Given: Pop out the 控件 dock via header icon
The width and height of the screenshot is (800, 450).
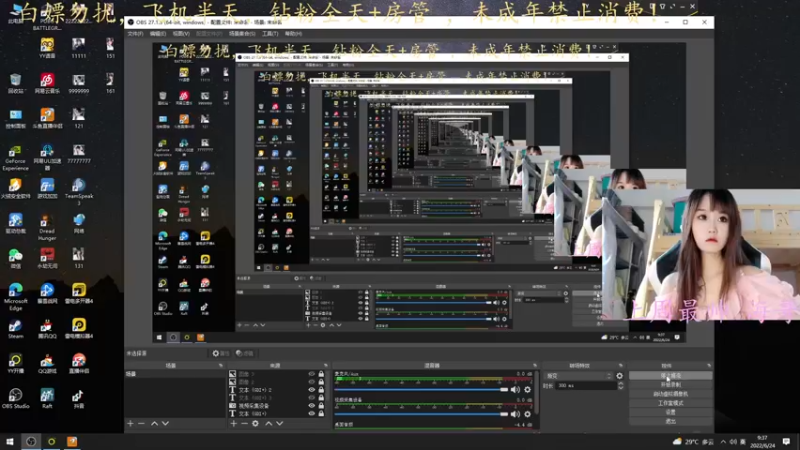Looking at the screenshot, I should tap(709, 366).
